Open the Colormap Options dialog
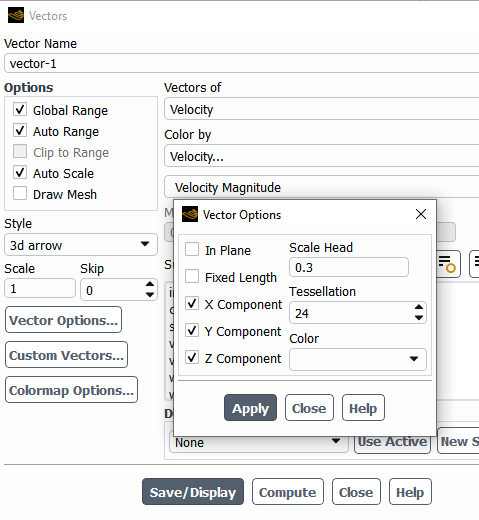Screen dimensions: 479x520 (71, 390)
